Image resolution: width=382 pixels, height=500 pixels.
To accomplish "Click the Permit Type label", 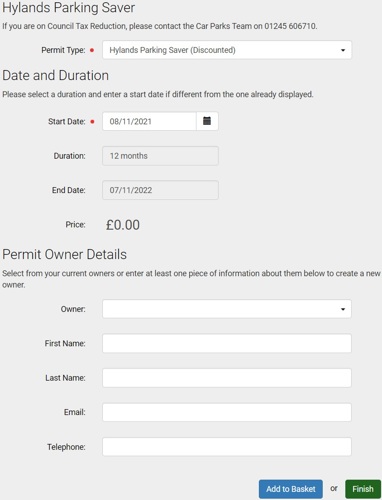I will pos(63,50).
